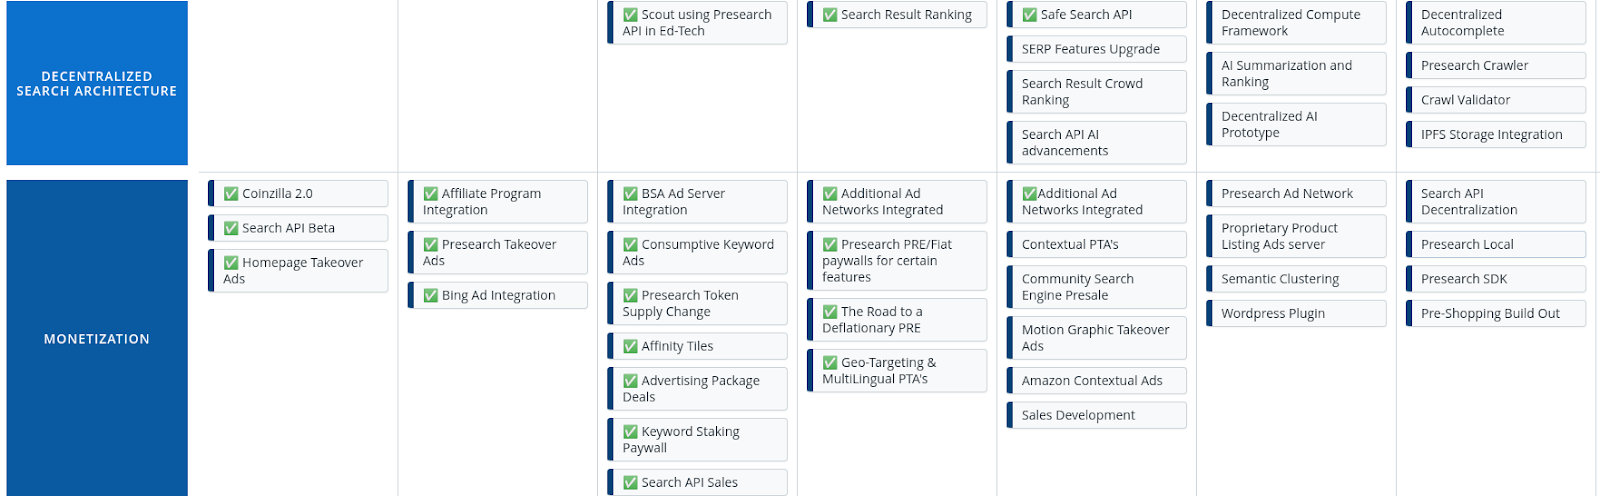
Task: Open the Search Result Ranking card
Action: [x=897, y=14]
